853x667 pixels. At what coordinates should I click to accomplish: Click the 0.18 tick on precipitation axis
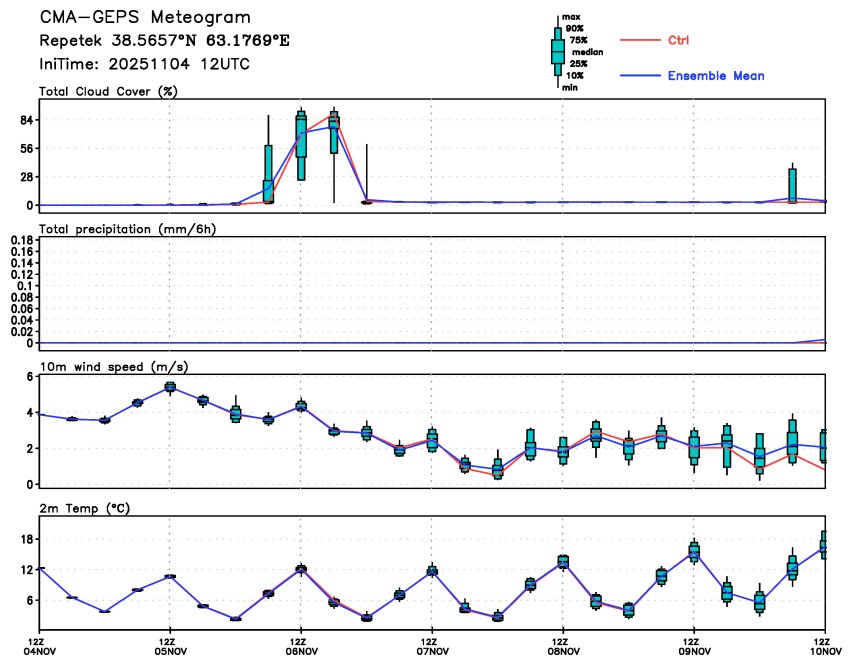(x=19, y=240)
